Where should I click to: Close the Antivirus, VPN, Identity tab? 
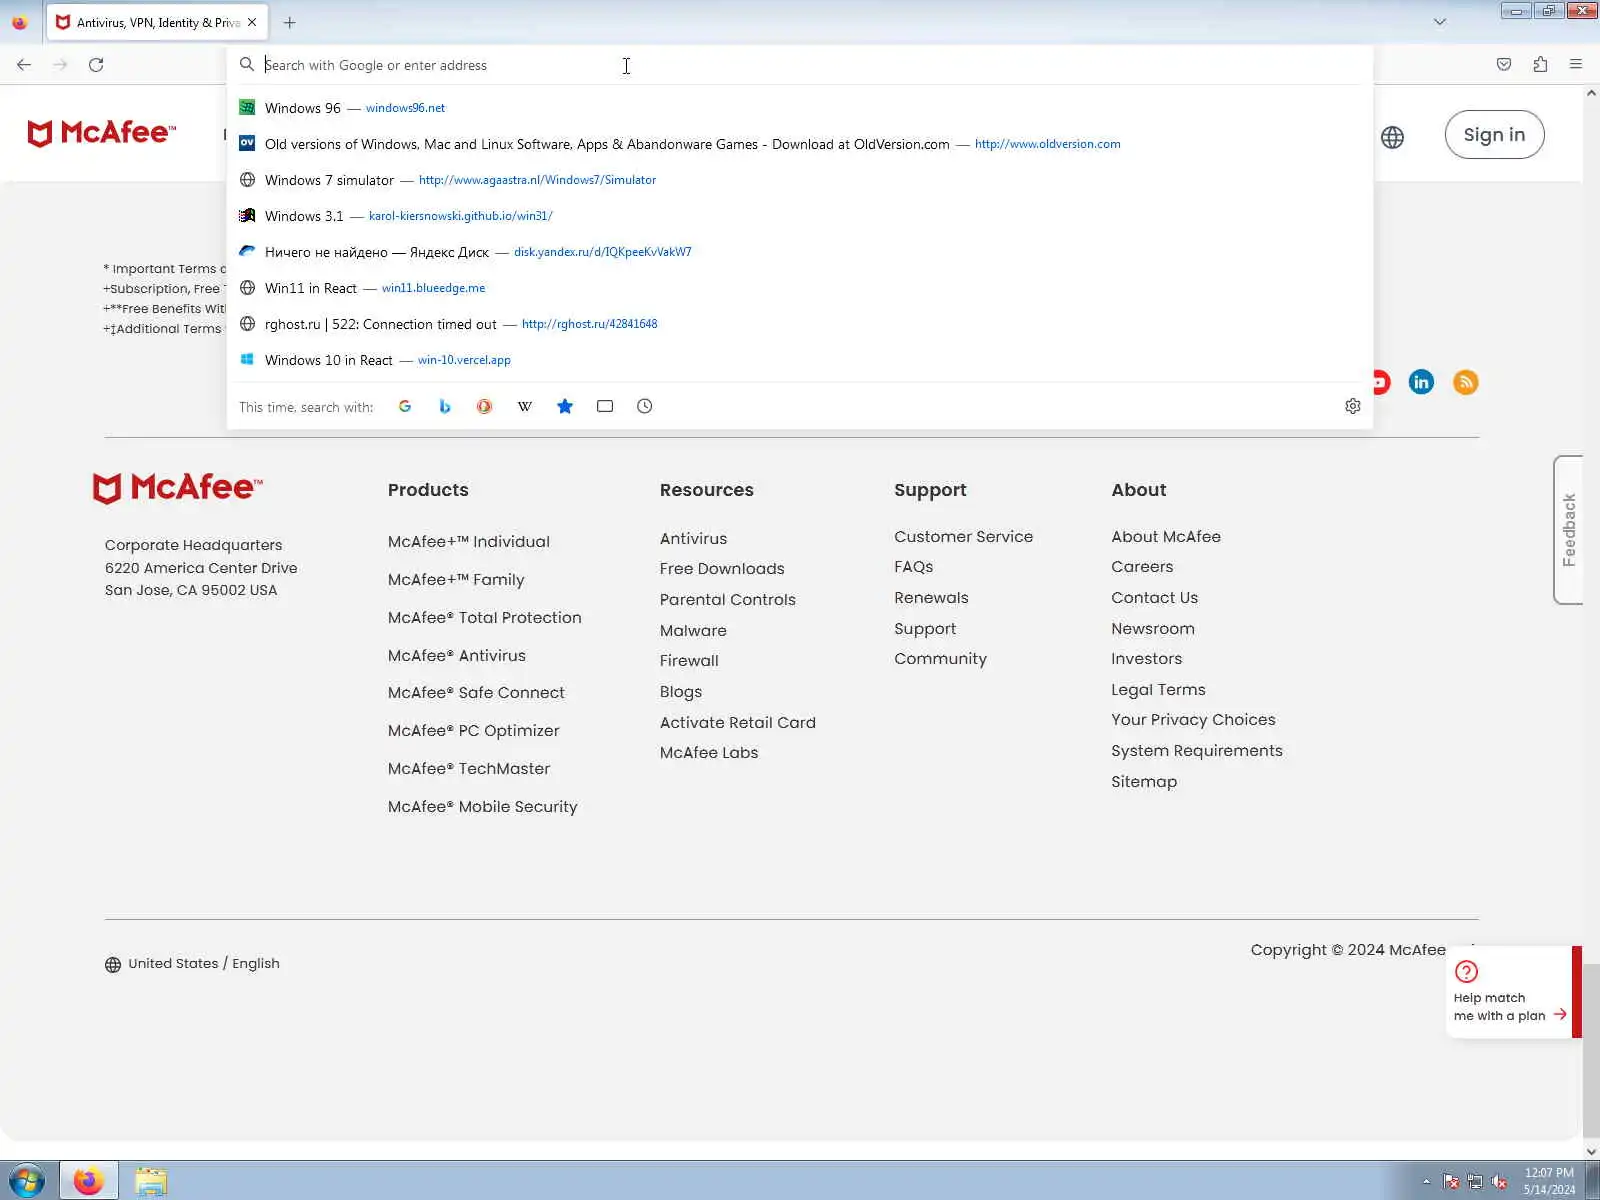pos(252,22)
